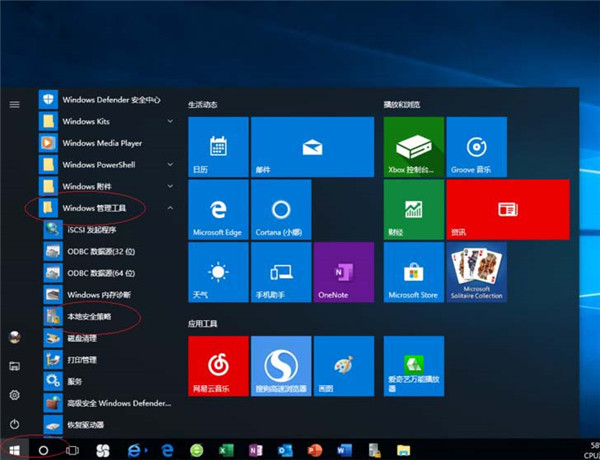The width and height of the screenshot is (600, 460).
Task: Launch the OneNote tile
Action: click(x=342, y=271)
